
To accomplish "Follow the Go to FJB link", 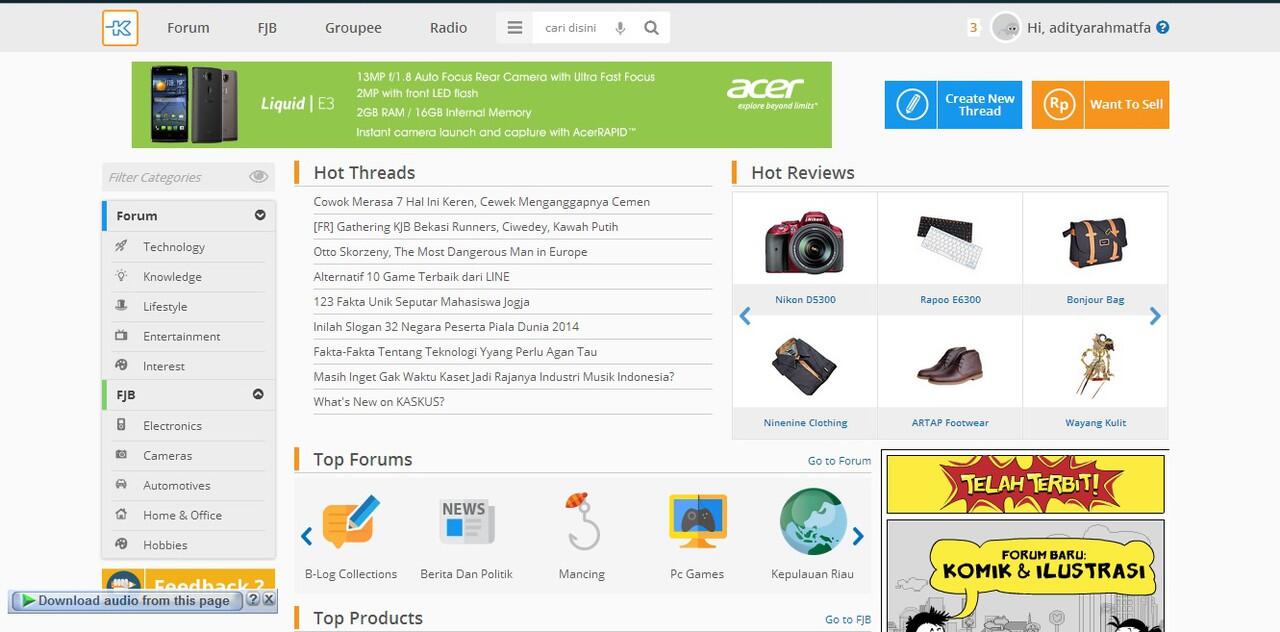I will tap(848, 620).
